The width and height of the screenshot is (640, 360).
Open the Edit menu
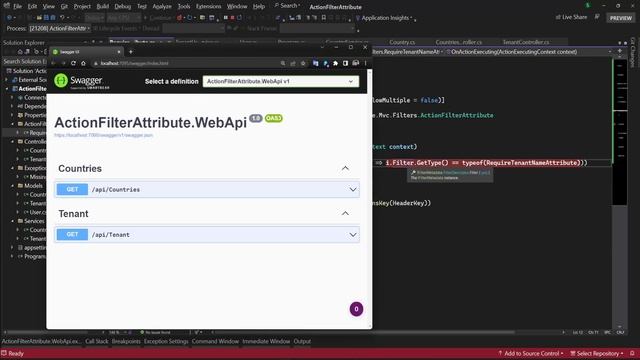coord(32,7)
